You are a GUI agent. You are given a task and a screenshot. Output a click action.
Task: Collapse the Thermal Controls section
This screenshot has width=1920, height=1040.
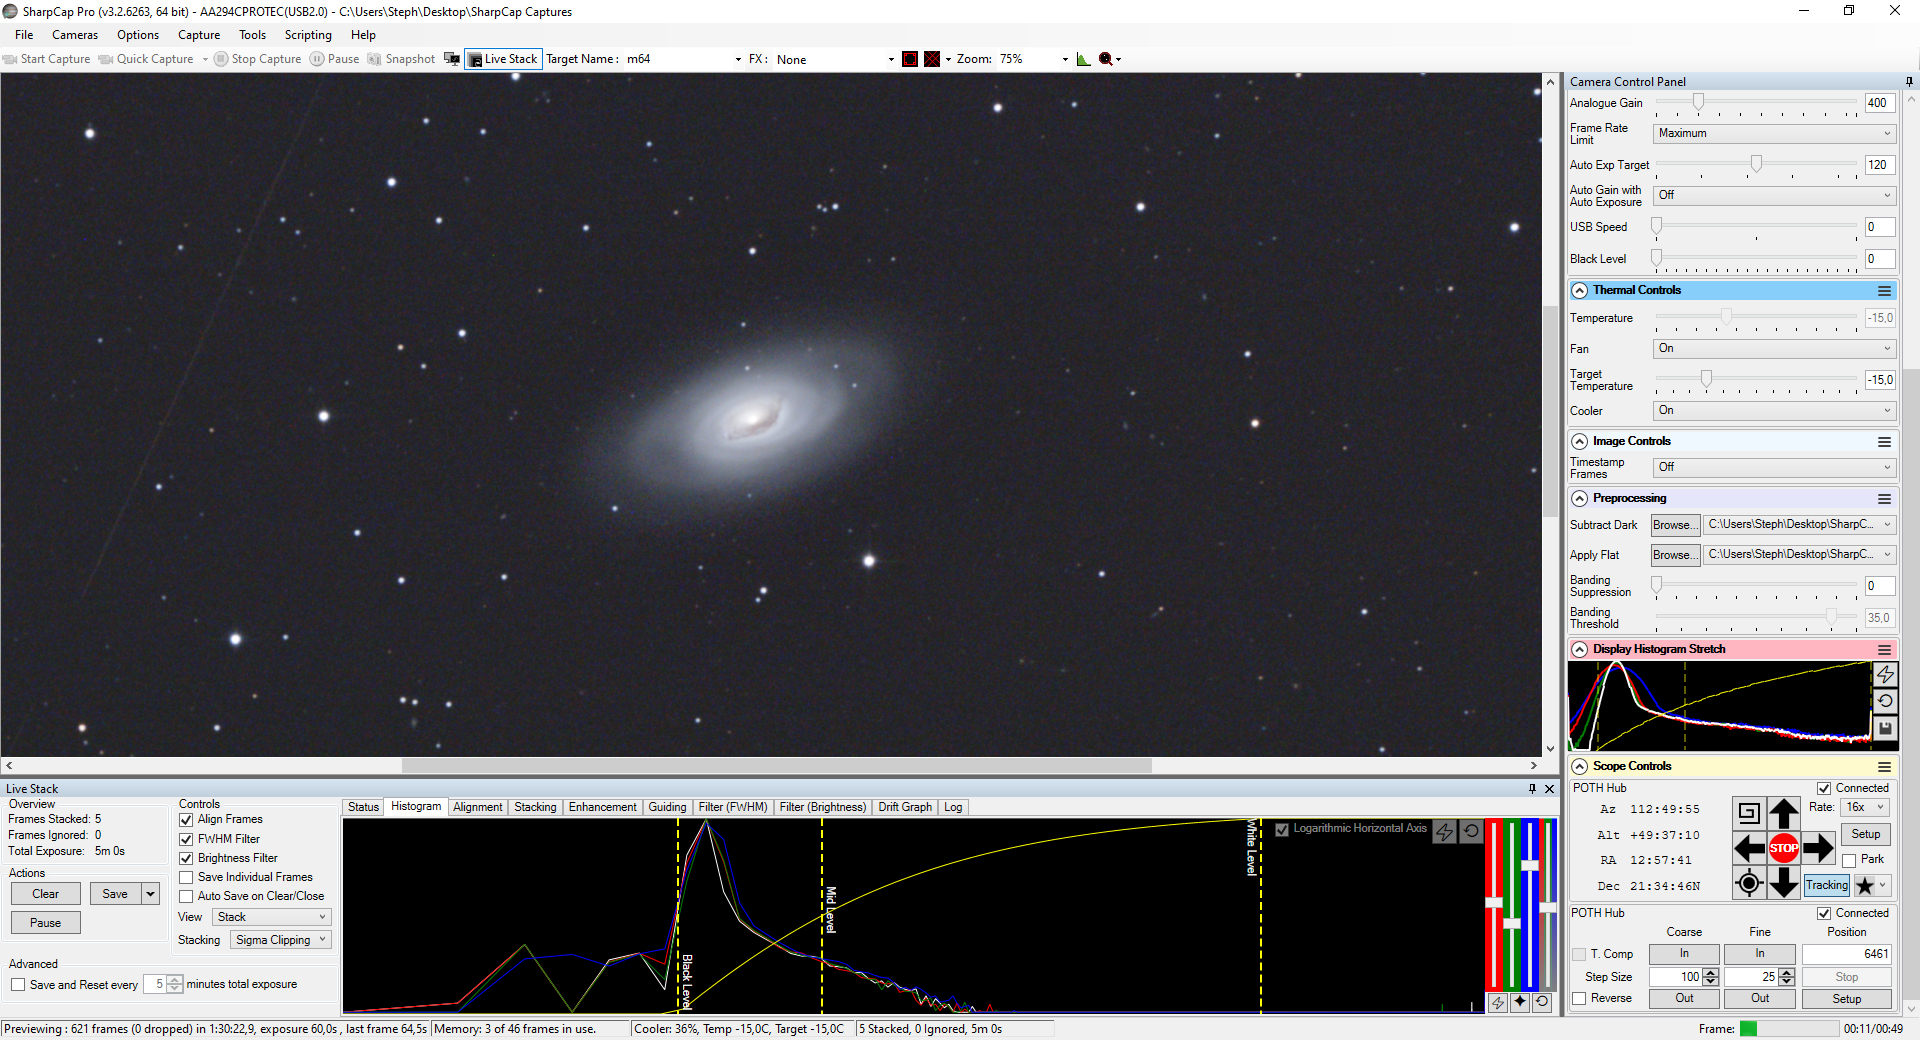click(1580, 291)
